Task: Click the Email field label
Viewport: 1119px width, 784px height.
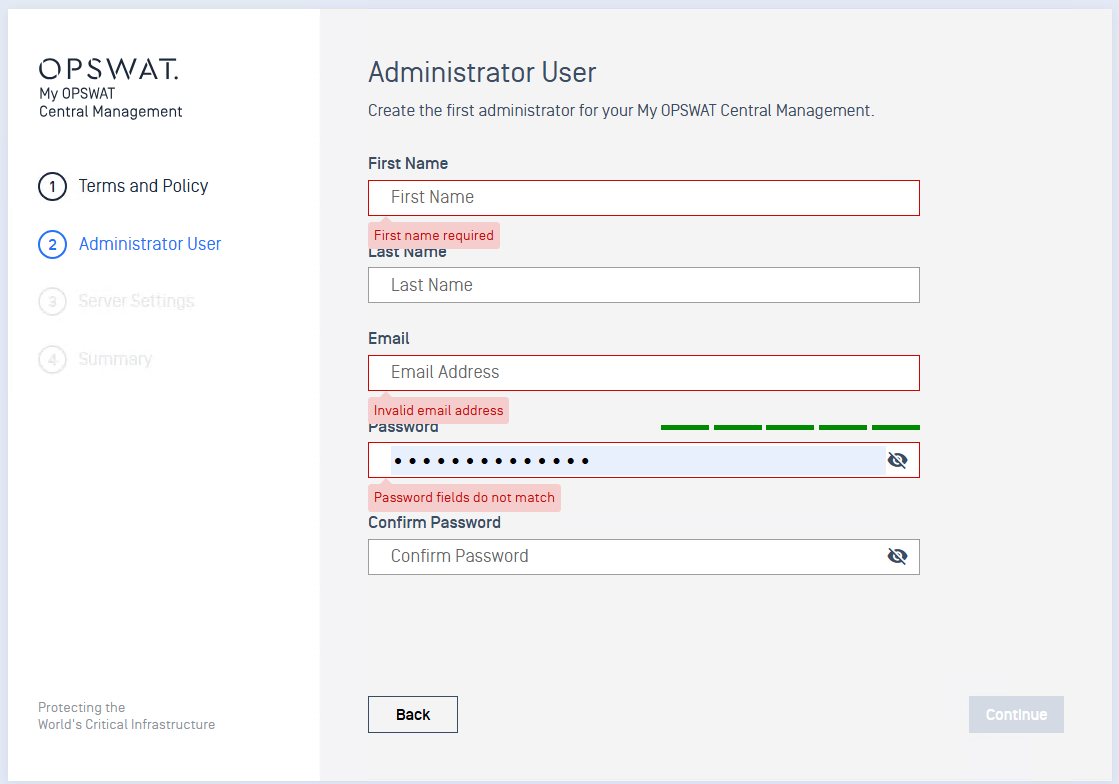Action: (x=389, y=338)
